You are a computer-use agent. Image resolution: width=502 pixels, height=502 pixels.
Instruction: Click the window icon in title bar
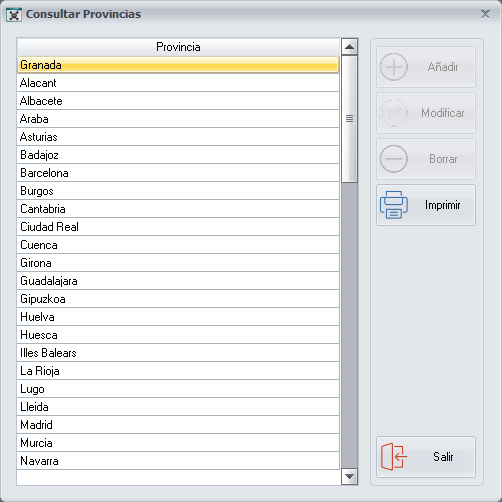click(14, 15)
